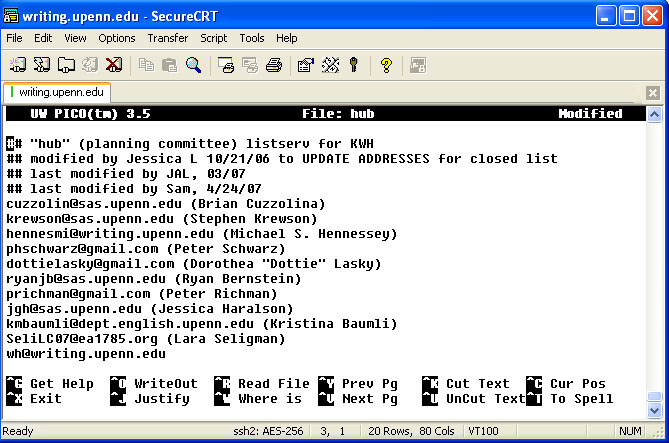This screenshot has width=669, height=443.
Task: Click the dottielasky@gmail.com line
Action: [194, 263]
